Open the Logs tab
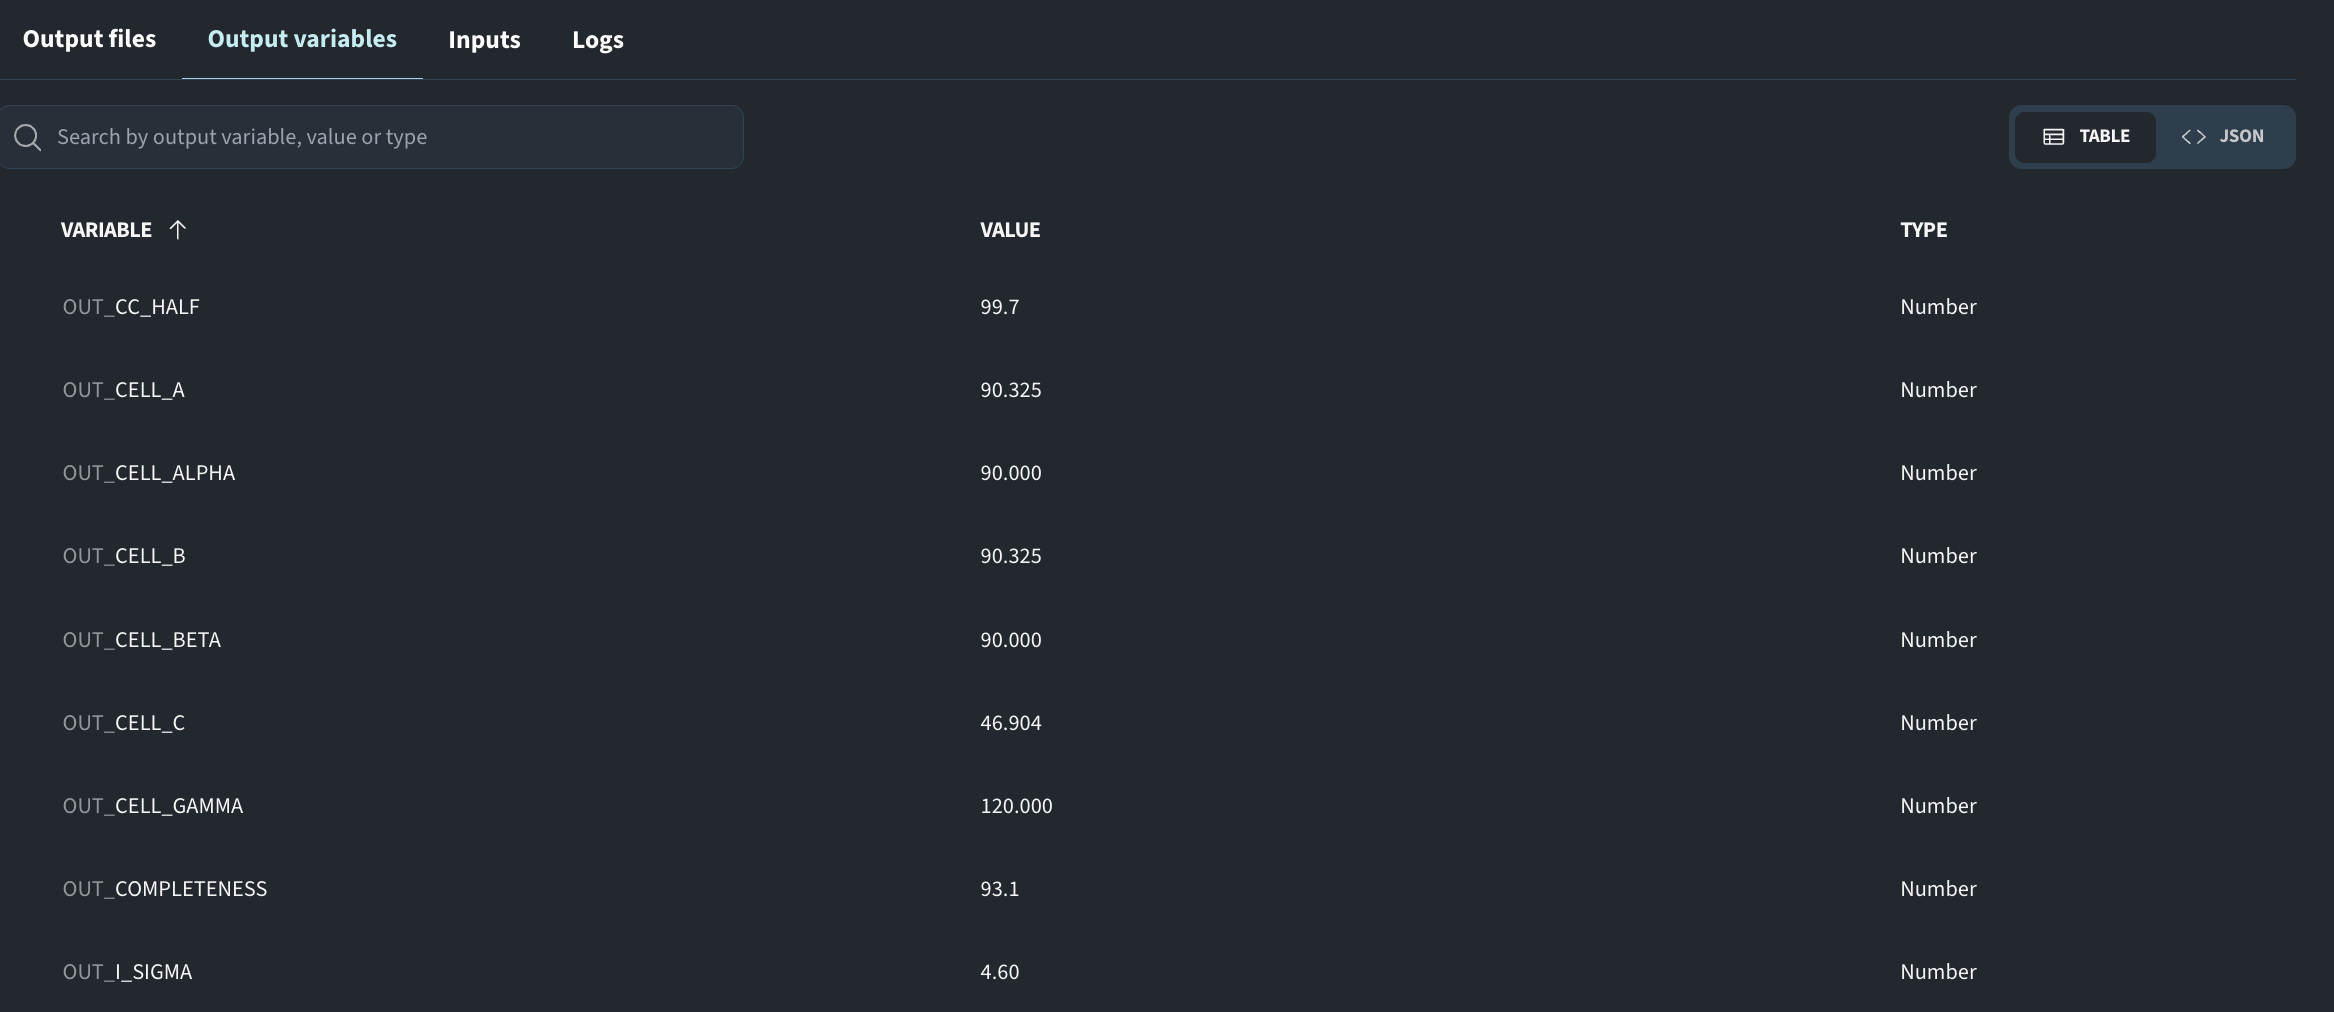This screenshot has height=1012, width=2334. 598,40
